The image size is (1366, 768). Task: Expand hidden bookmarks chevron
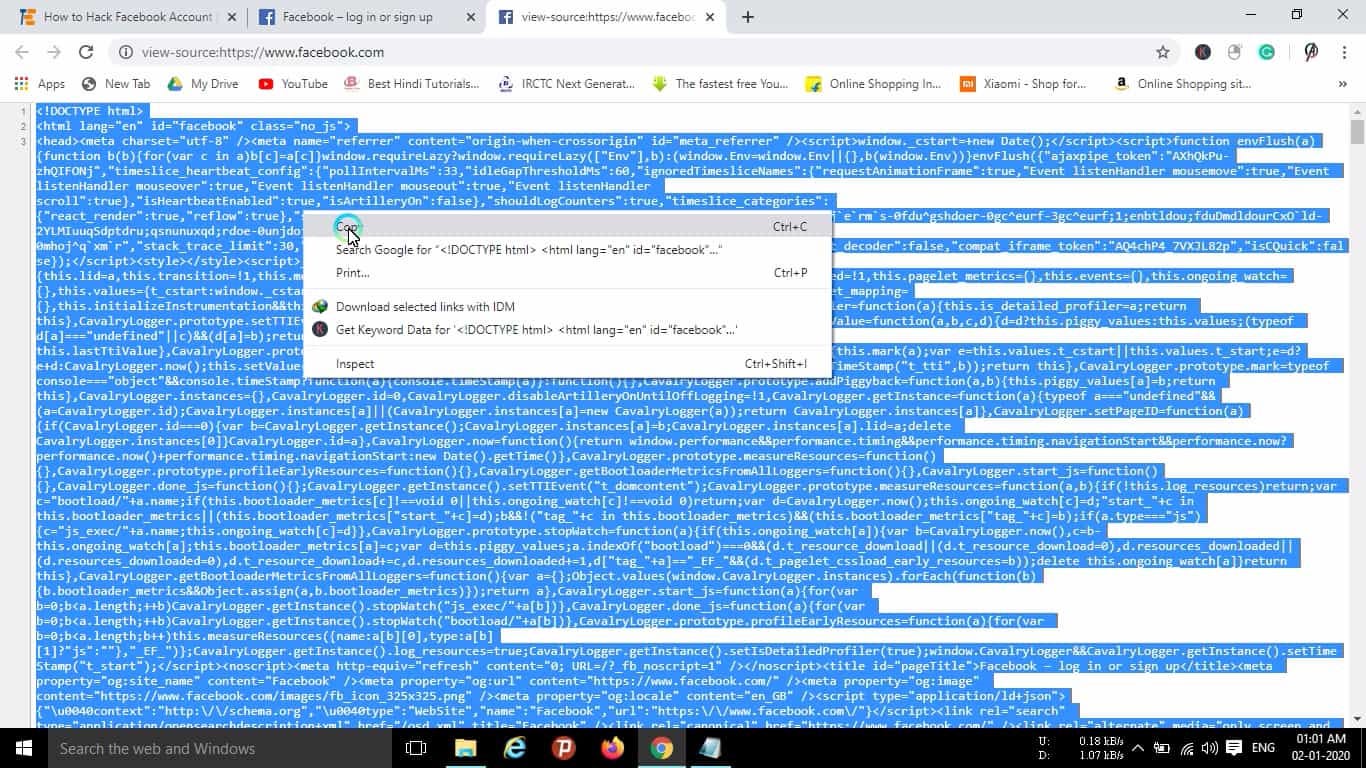pyautogui.click(x=1342, y=84)
